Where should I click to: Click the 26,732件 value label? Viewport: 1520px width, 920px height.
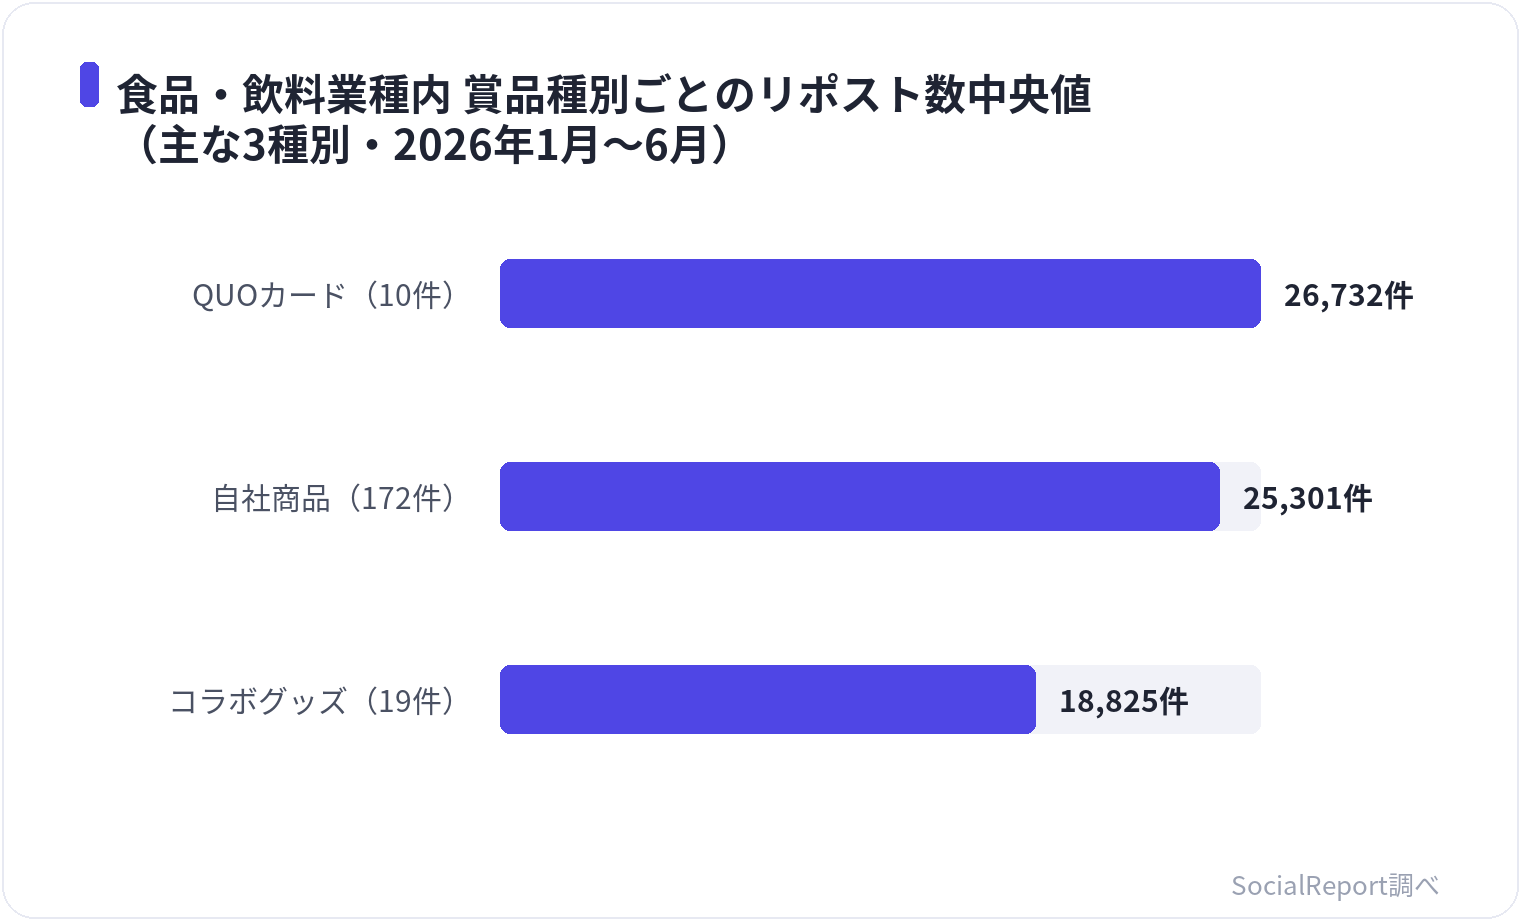1348,296
